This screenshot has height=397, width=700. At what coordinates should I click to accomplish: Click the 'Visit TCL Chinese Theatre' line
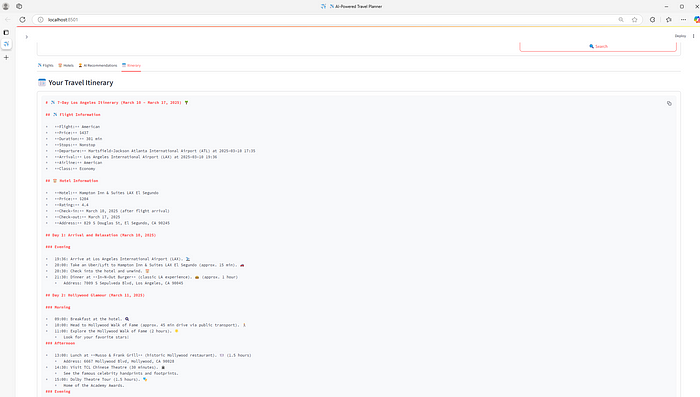(109, 368)
